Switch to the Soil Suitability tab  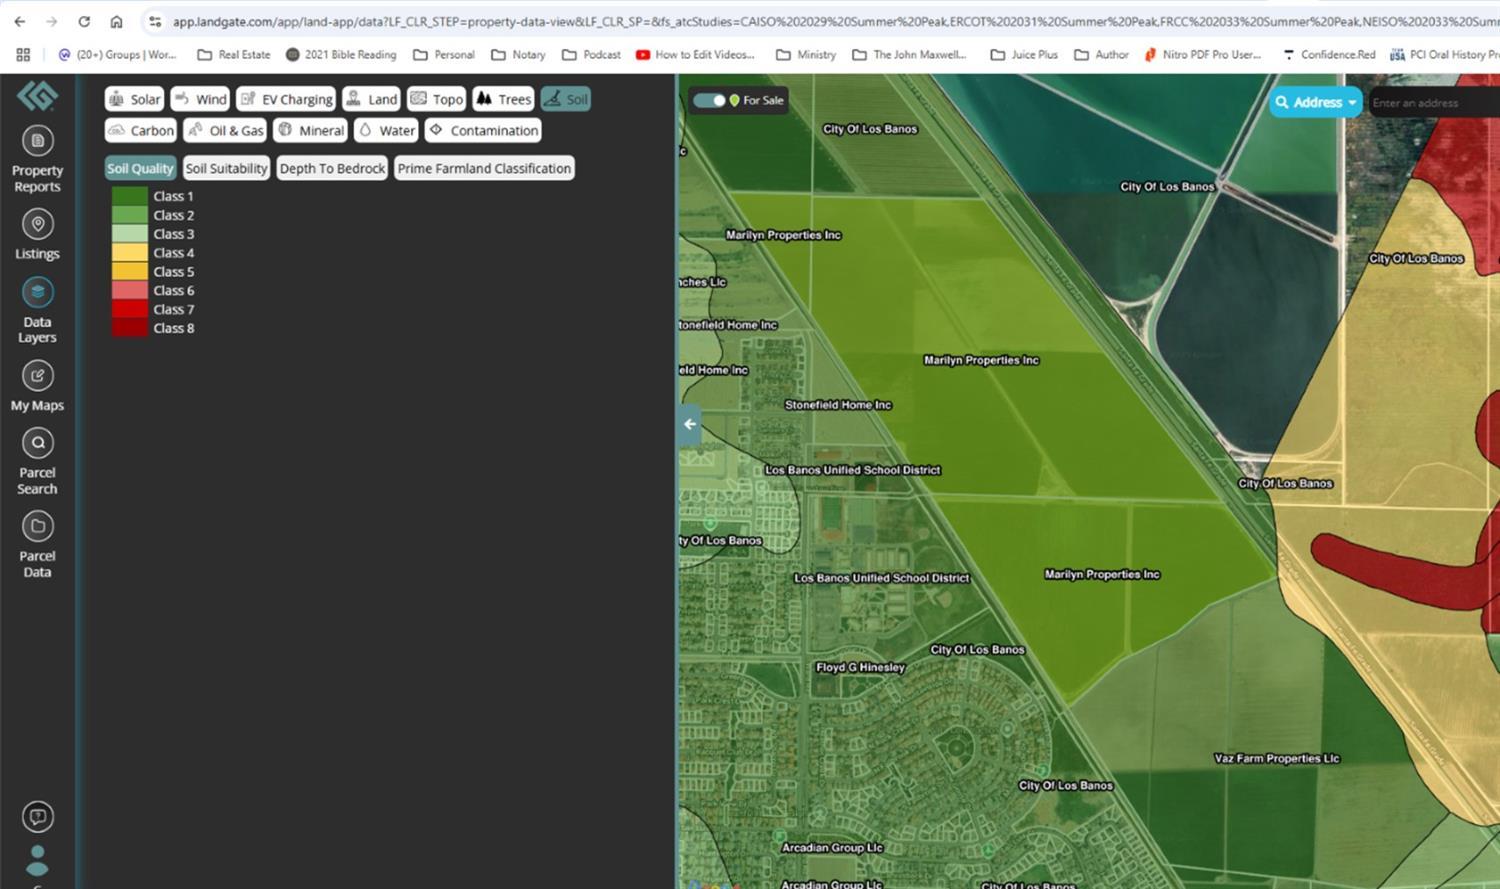pos(227,169)
